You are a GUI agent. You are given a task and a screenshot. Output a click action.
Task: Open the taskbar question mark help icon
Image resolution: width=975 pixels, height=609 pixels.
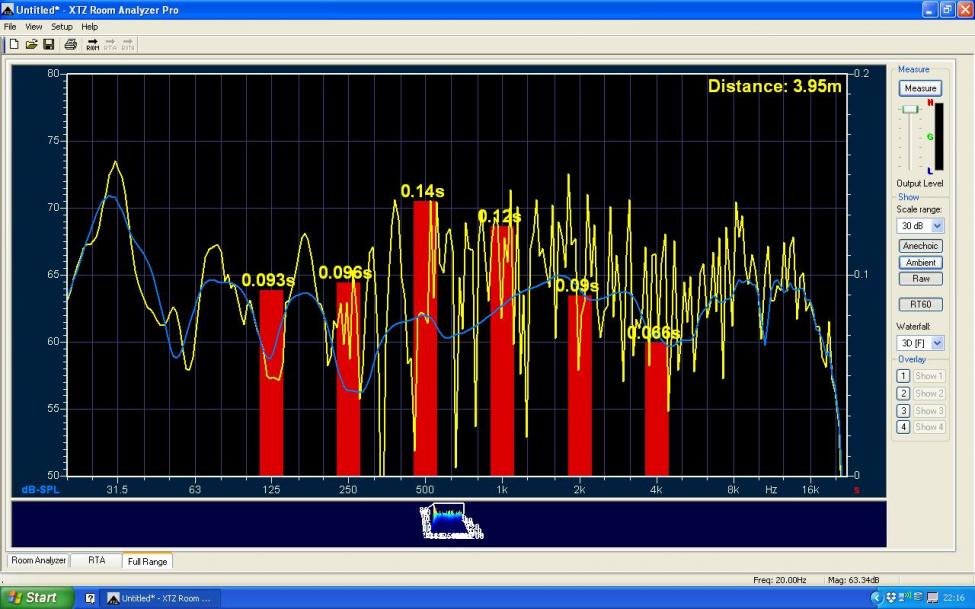point(90,598)
